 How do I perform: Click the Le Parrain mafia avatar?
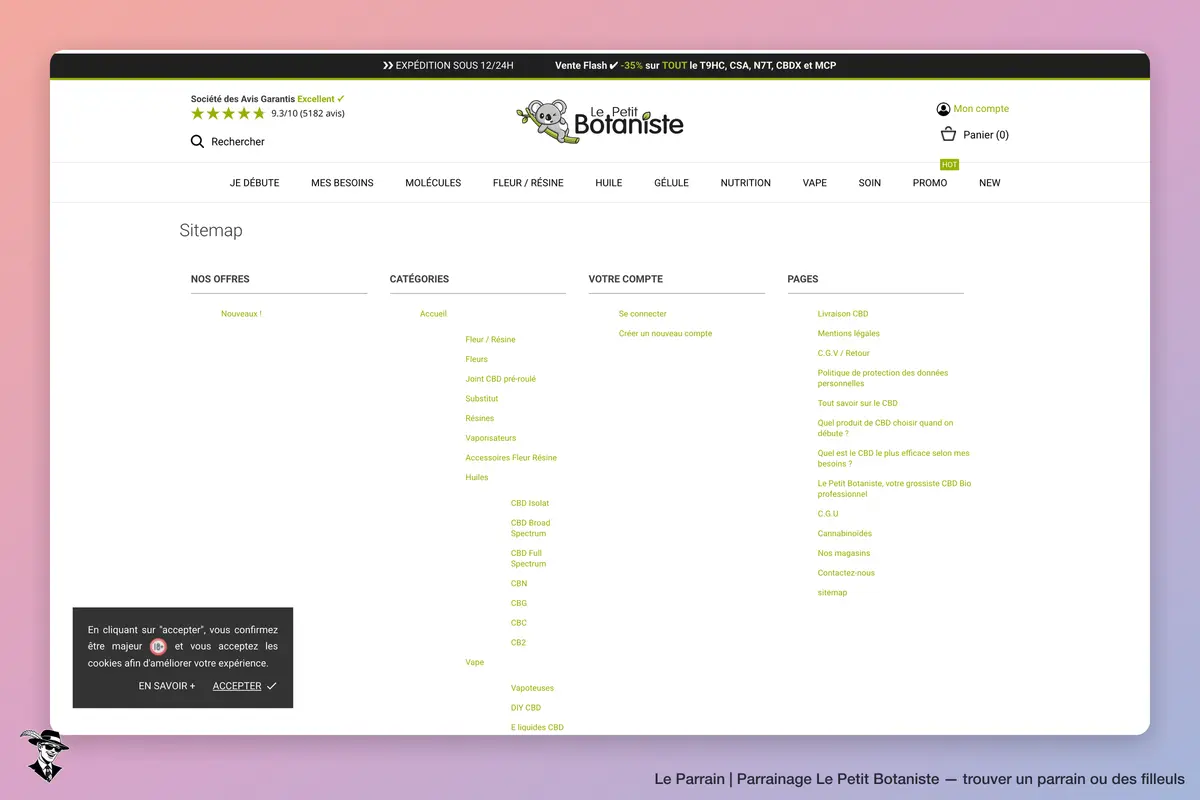[x=44, y=755]
